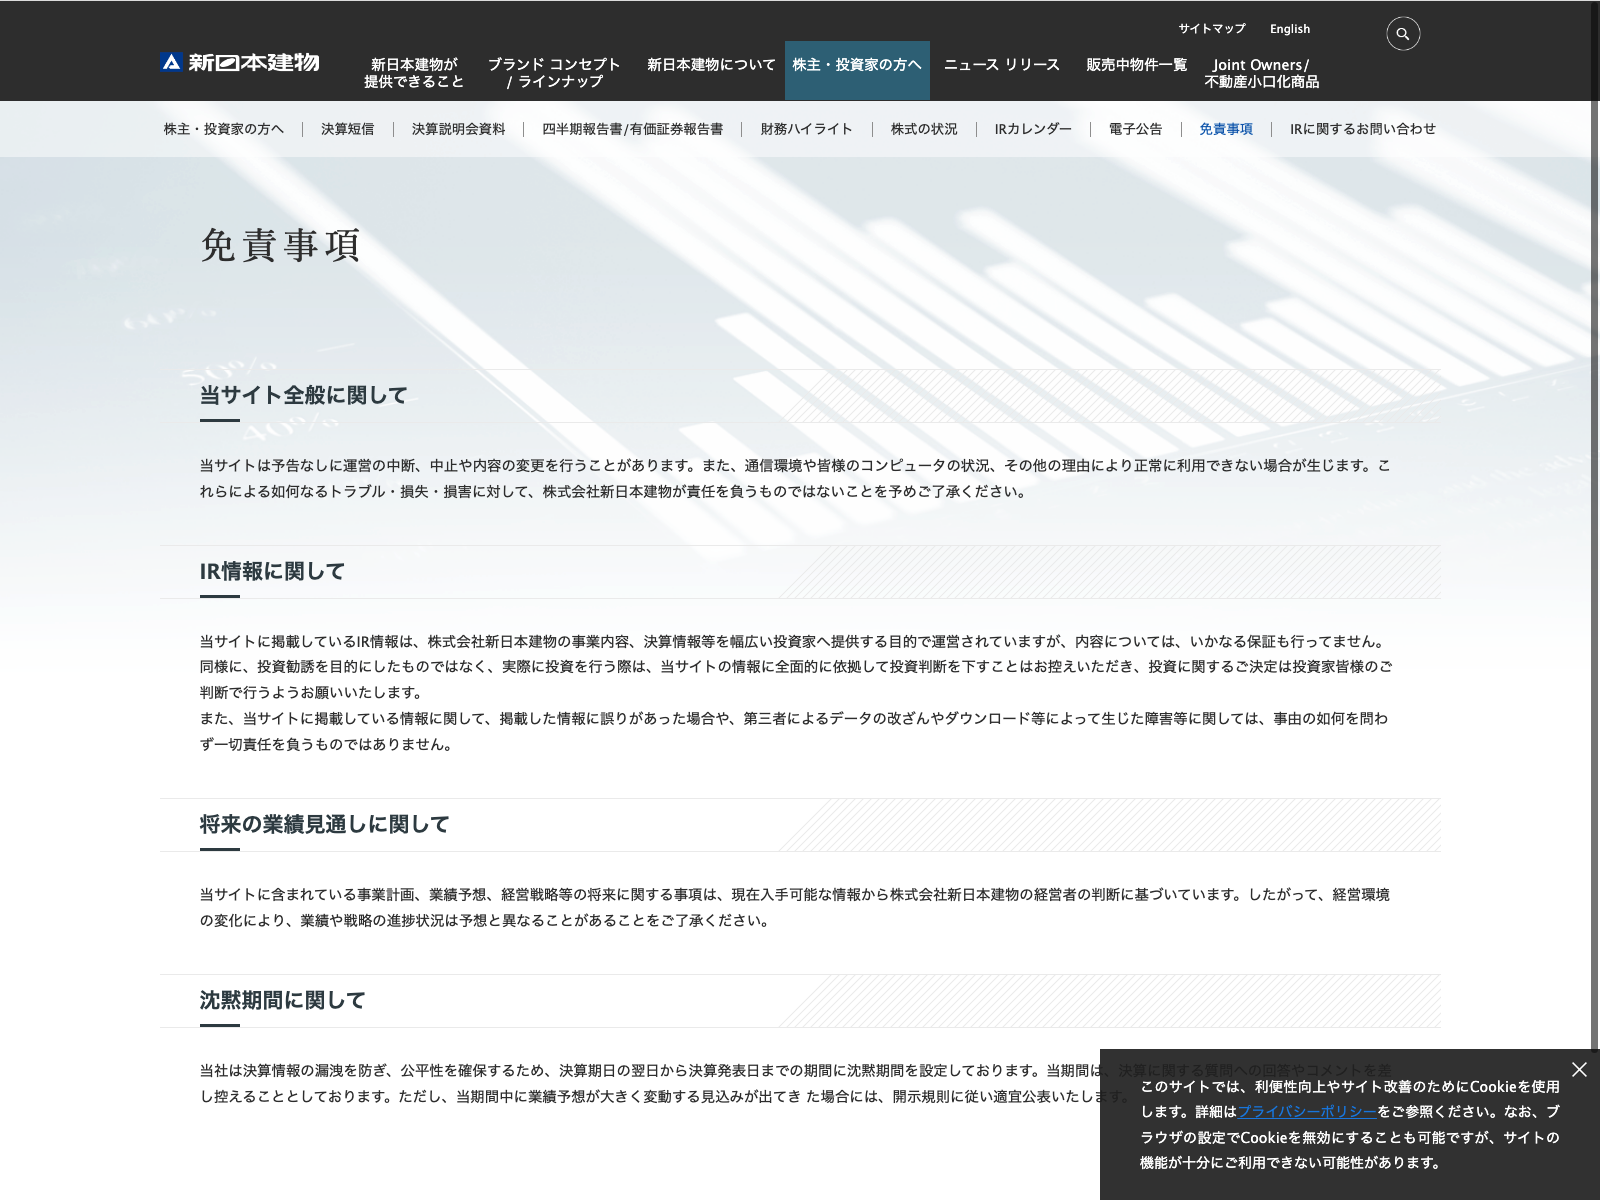Click the search magnifier icon

[x=1402, y=34]
